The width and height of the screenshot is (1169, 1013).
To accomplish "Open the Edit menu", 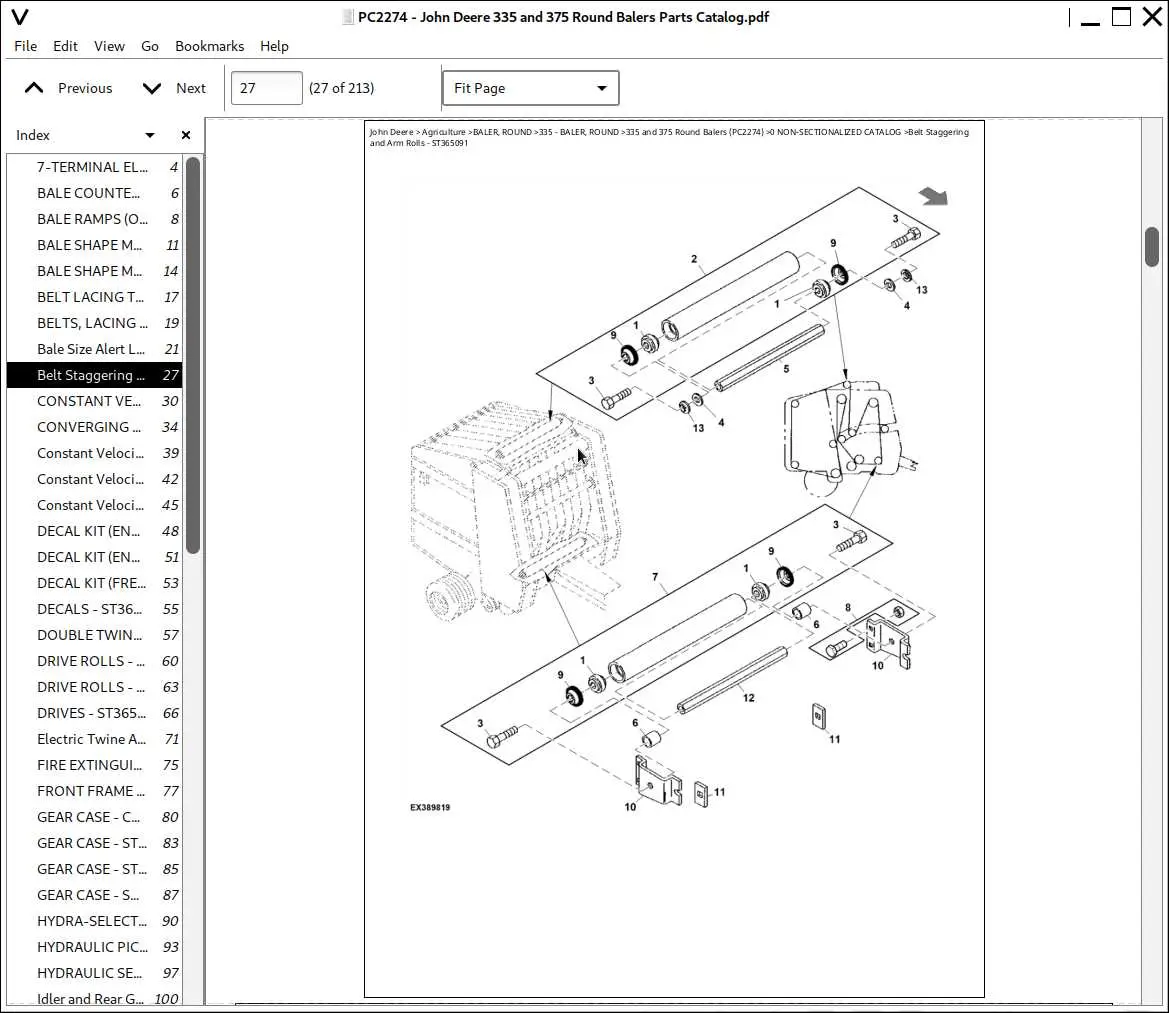I will point(65,46).
